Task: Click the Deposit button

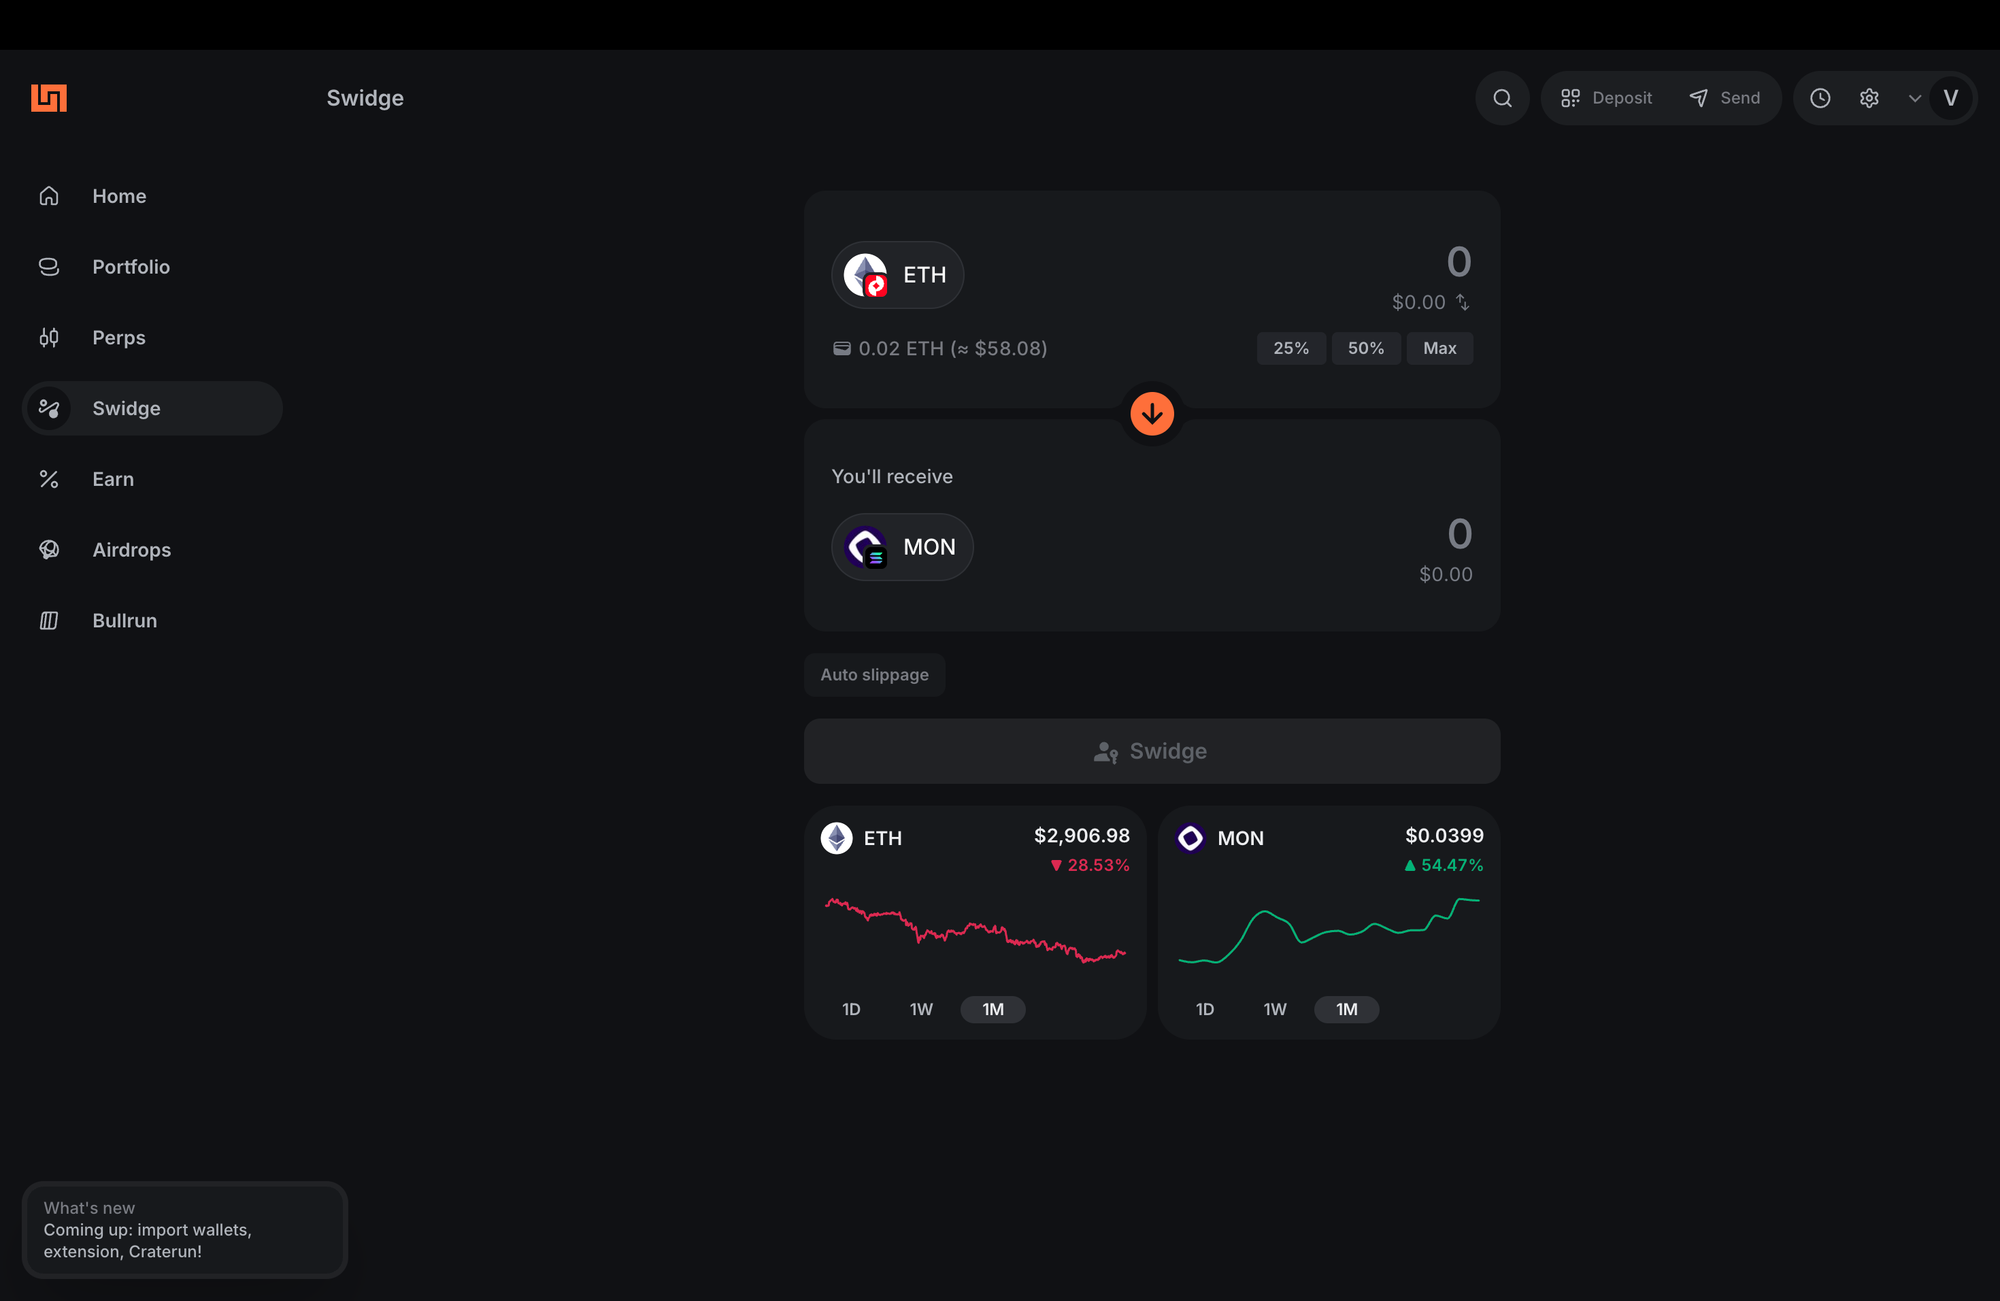Action: point(1604,97)
